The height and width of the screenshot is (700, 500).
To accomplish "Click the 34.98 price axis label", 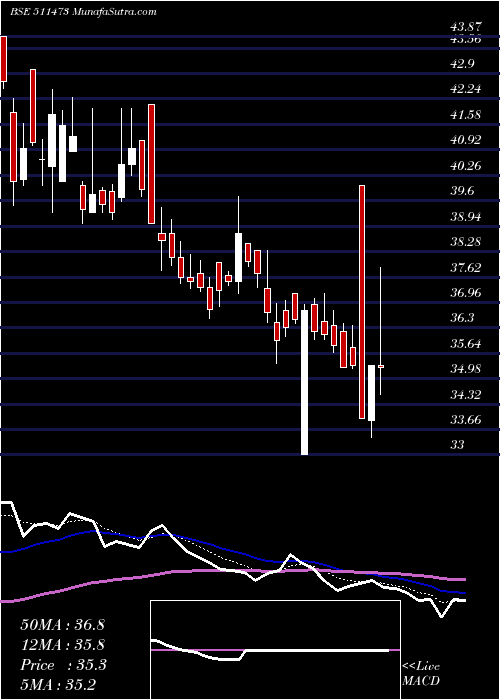I will click(x=467, y=369).
